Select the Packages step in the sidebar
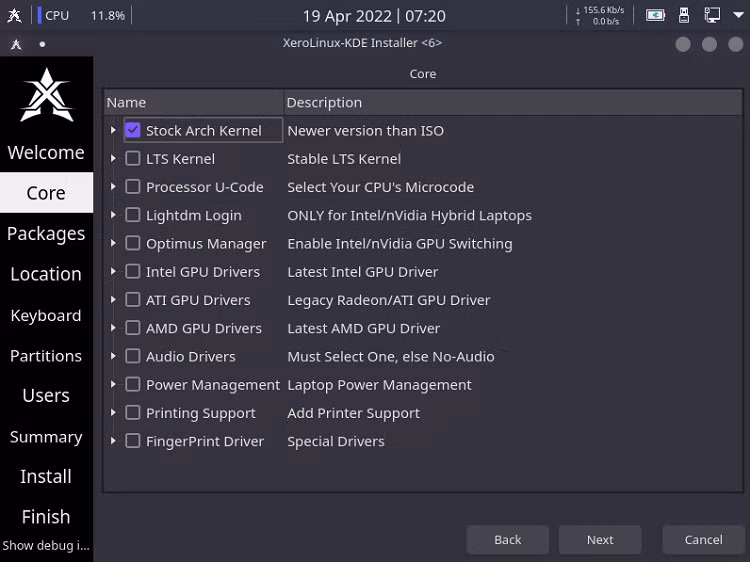750x562 pixels. tap(46, 233)
